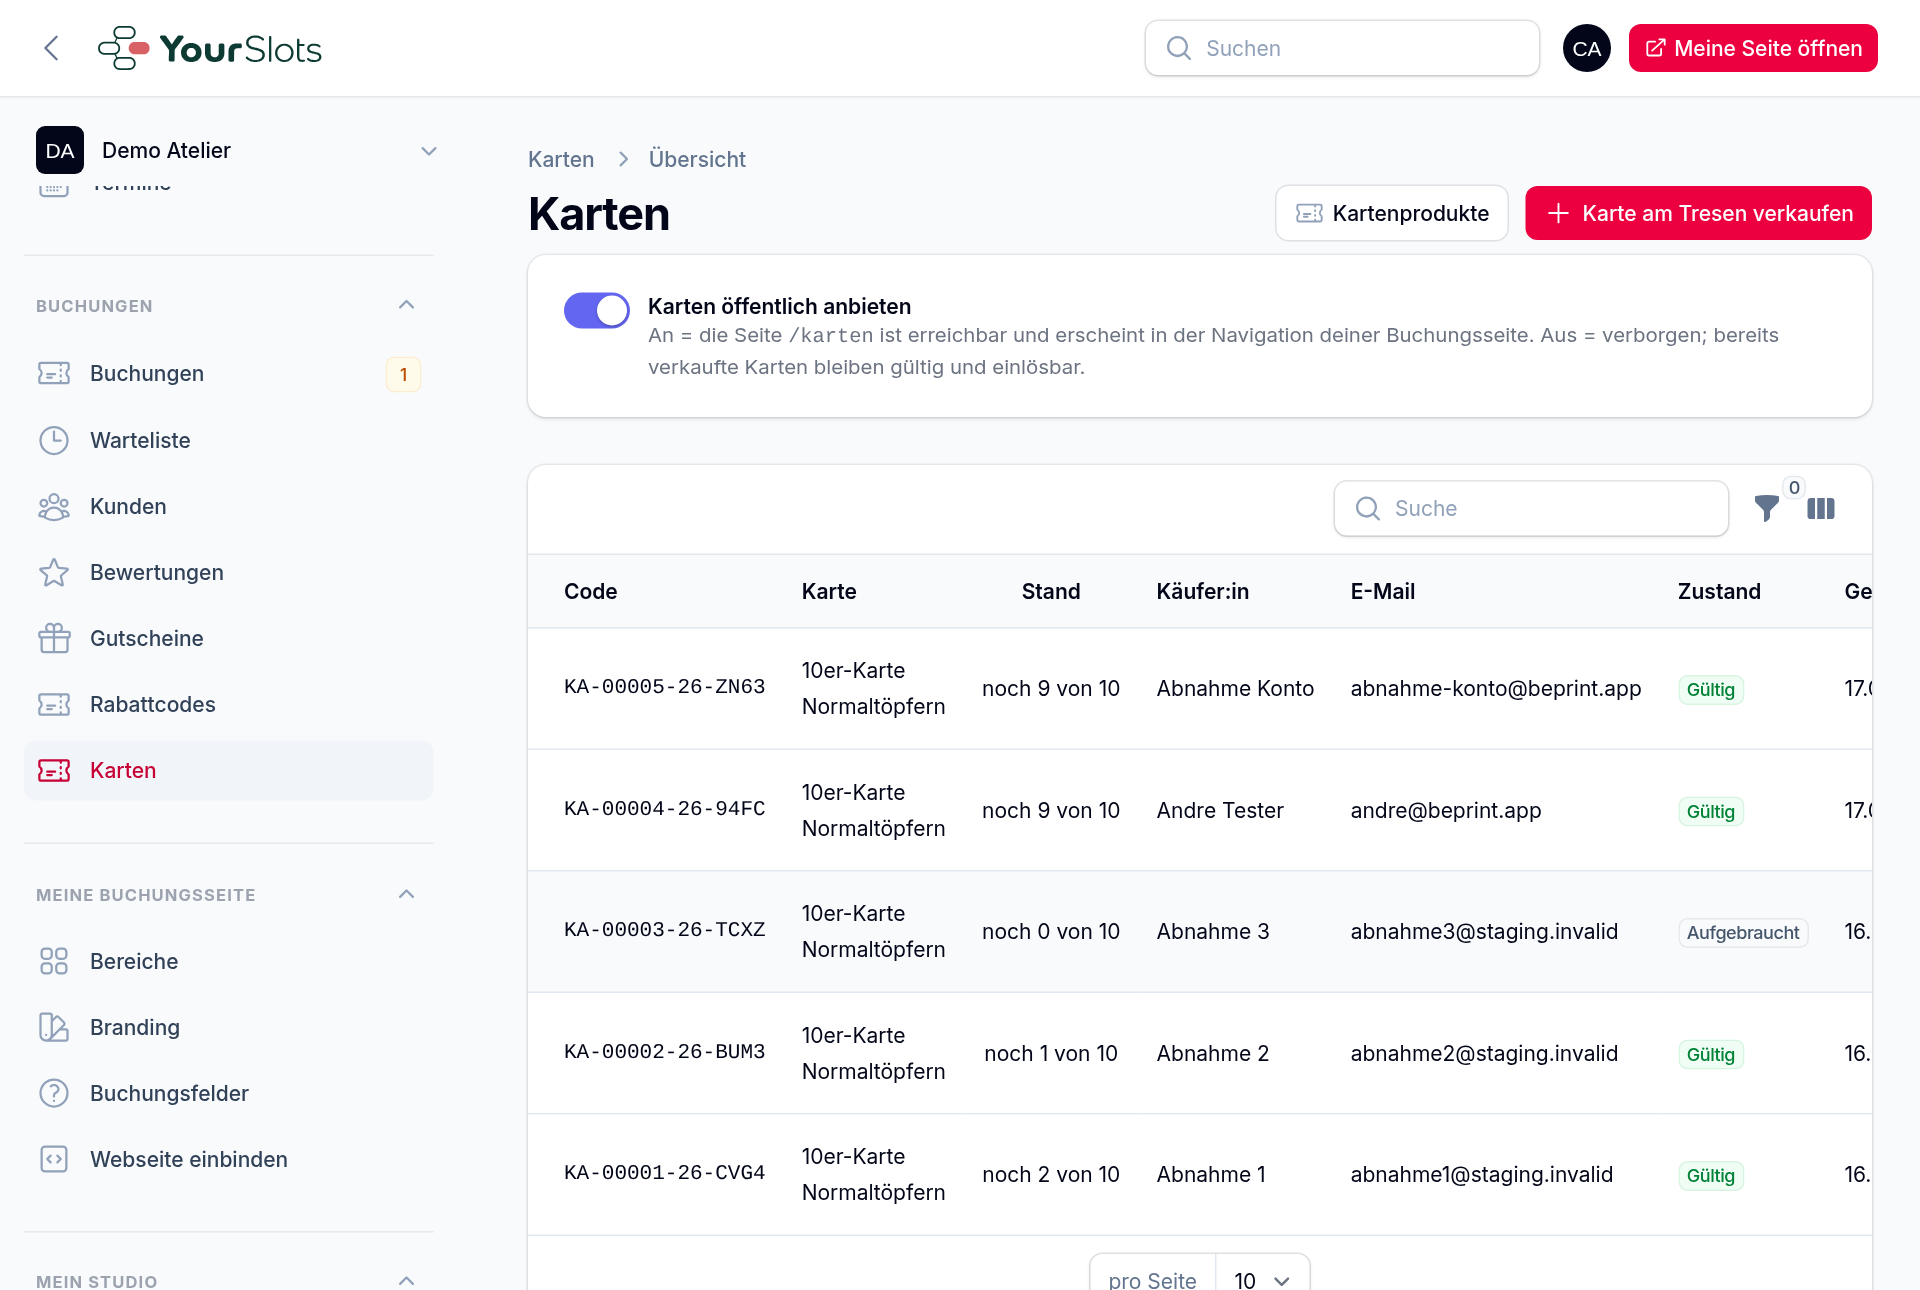Click the Kunden people icon
This screenshot has width=1920, height=1290.
click(54, 506)
